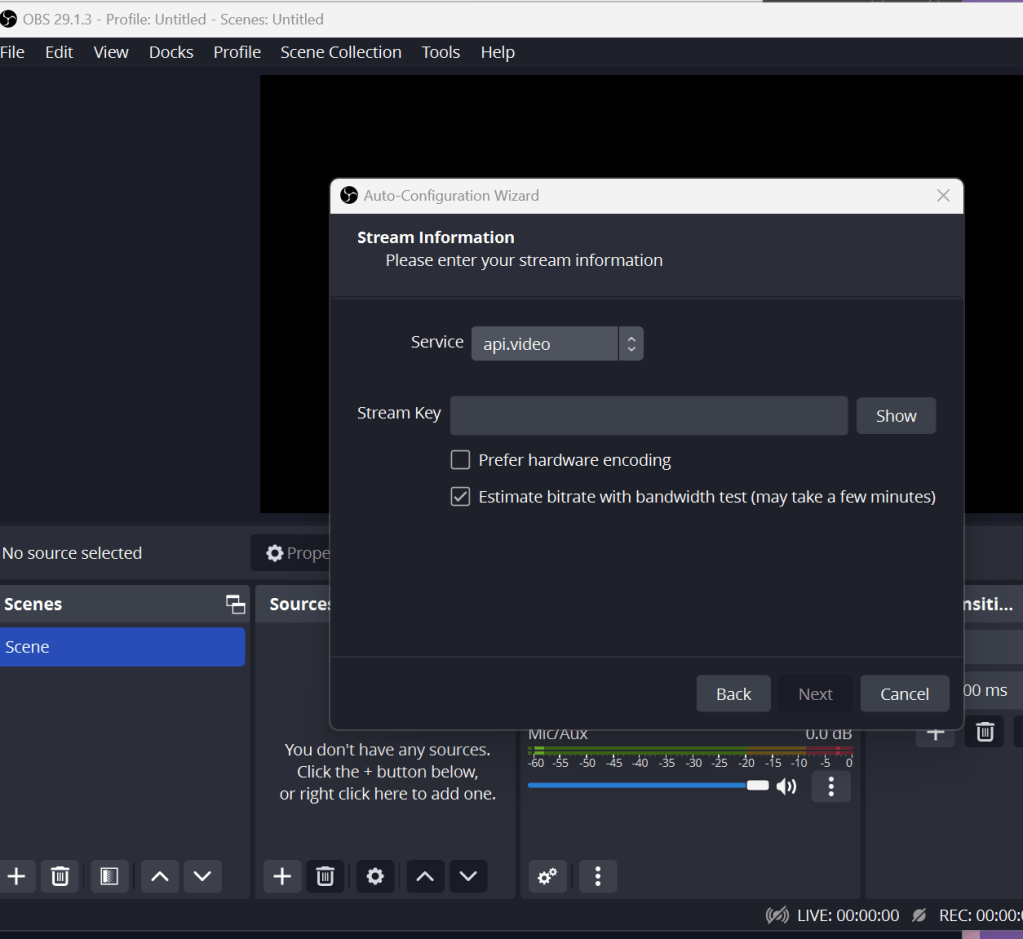Click the streaming status icon beside LIVE
The width and height of the screenshot is (1023, 939).
(777, 916)
